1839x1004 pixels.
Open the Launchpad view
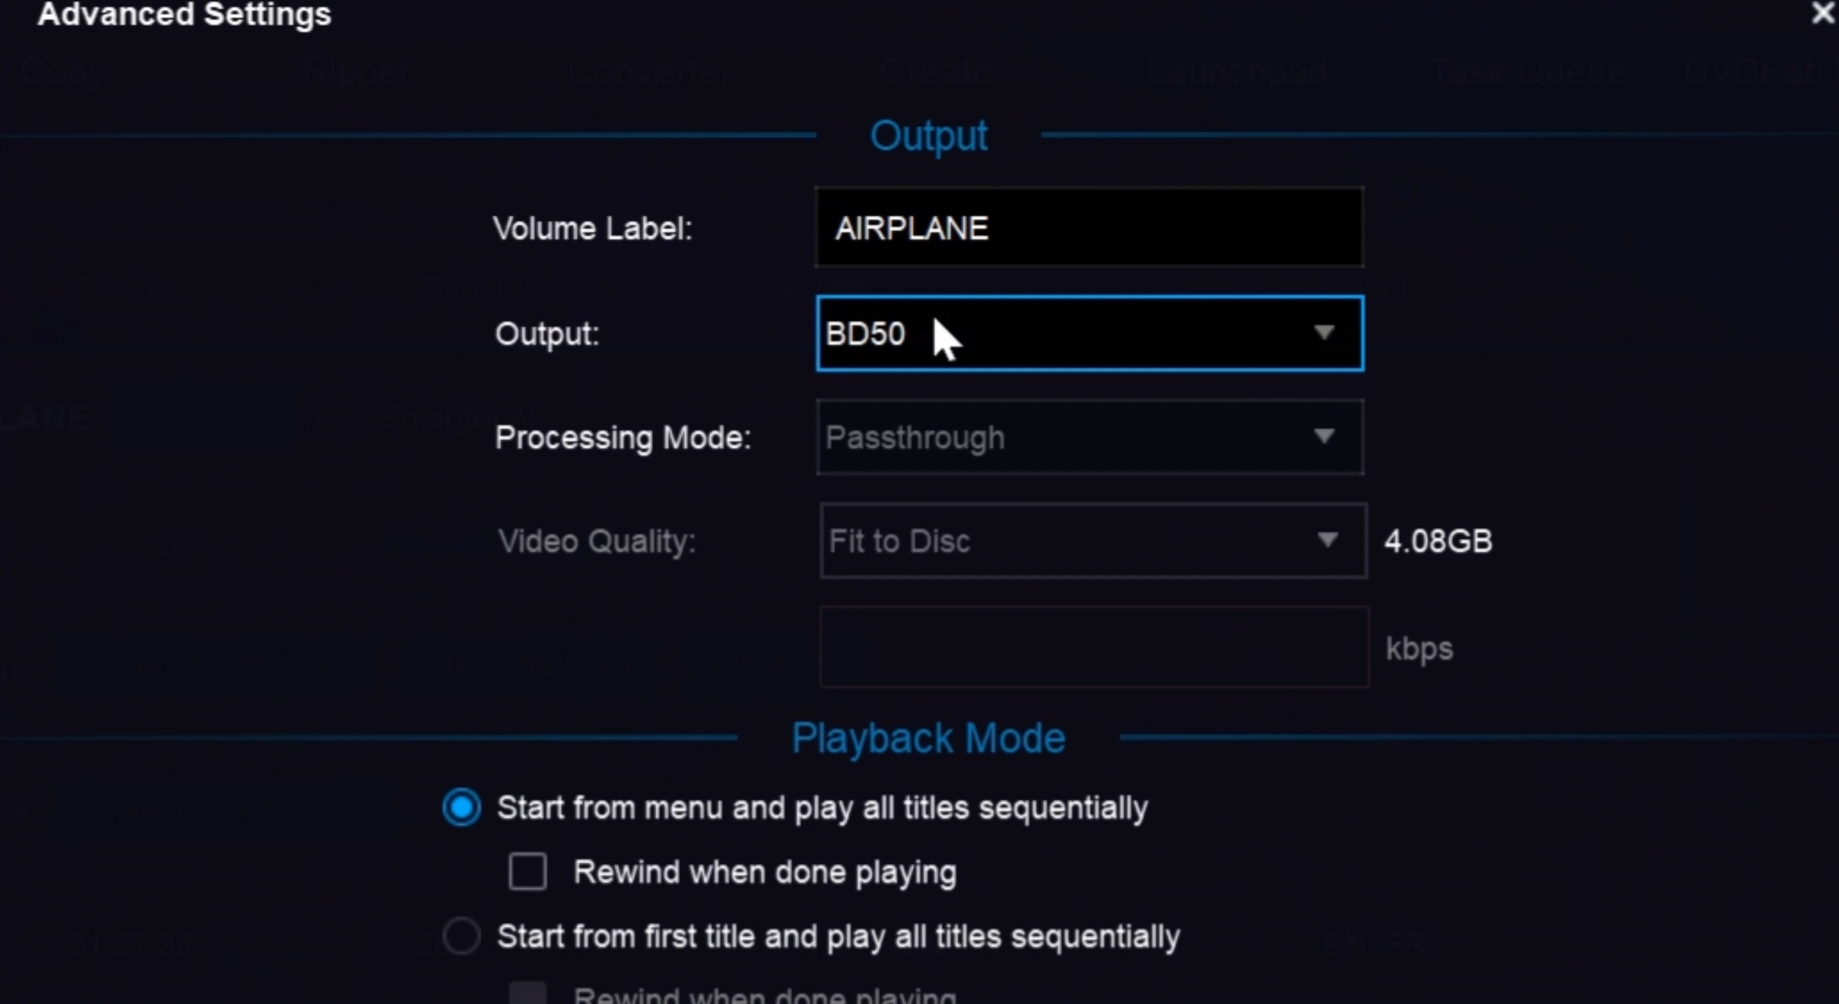click(1236, 71)
